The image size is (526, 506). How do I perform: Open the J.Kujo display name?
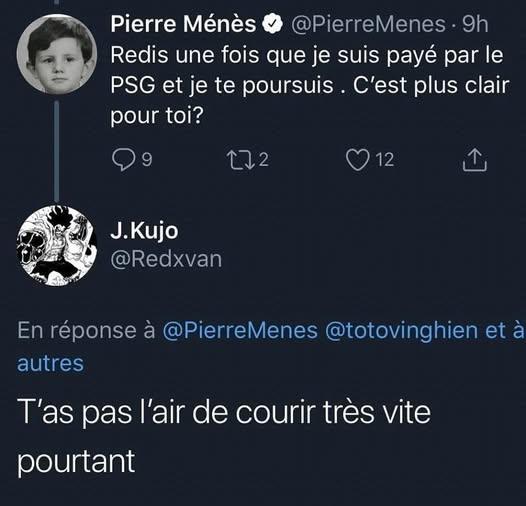(x=144, y=231)
